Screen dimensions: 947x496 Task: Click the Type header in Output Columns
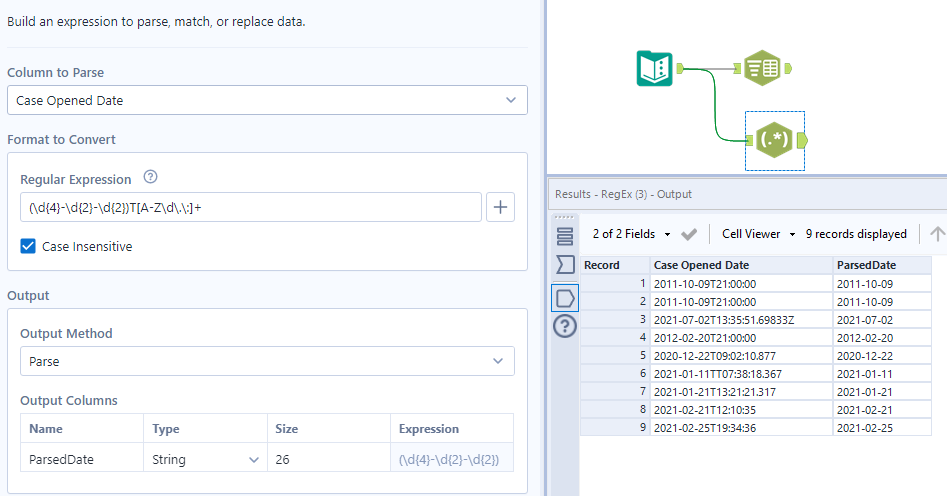(205, 429)
